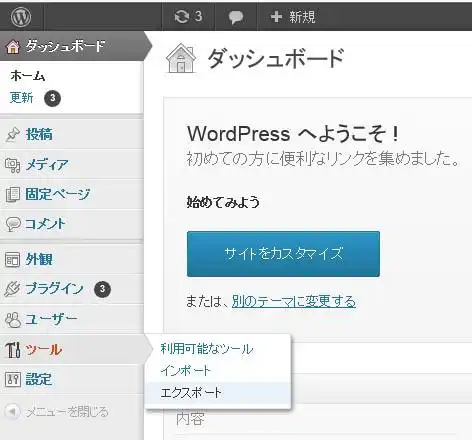Screen dimensions: 472x440
Task: Click the speech bubble icon beside コメント
Action: tap(13, 224)
